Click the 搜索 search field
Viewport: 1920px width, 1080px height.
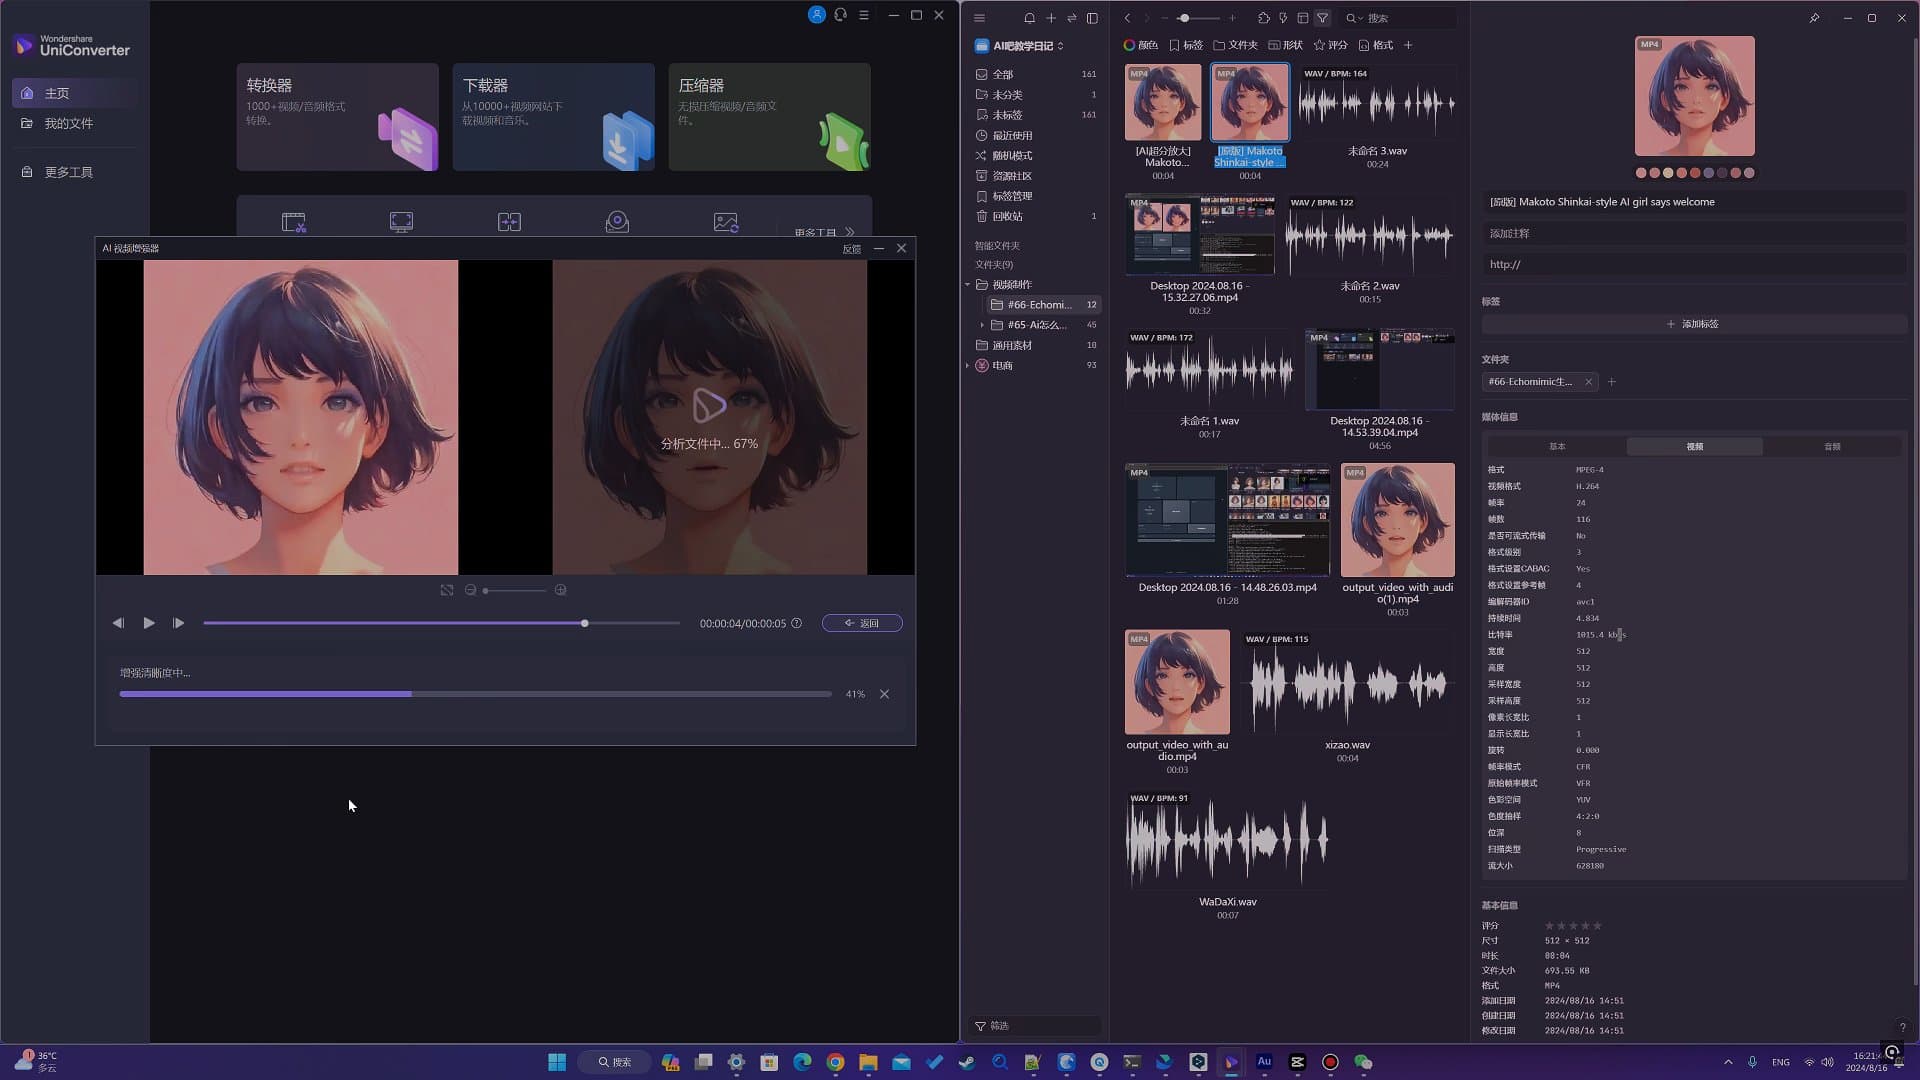pos(1398,18)
